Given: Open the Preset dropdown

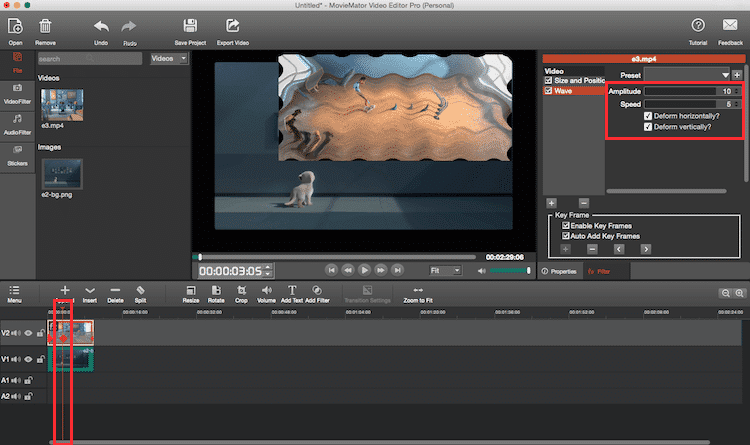Looking at the screenshot, I should 687,75.
